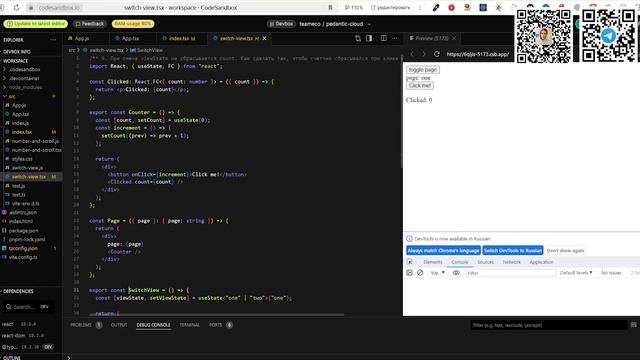Open Explorer panel more options ellipsis

53,40
